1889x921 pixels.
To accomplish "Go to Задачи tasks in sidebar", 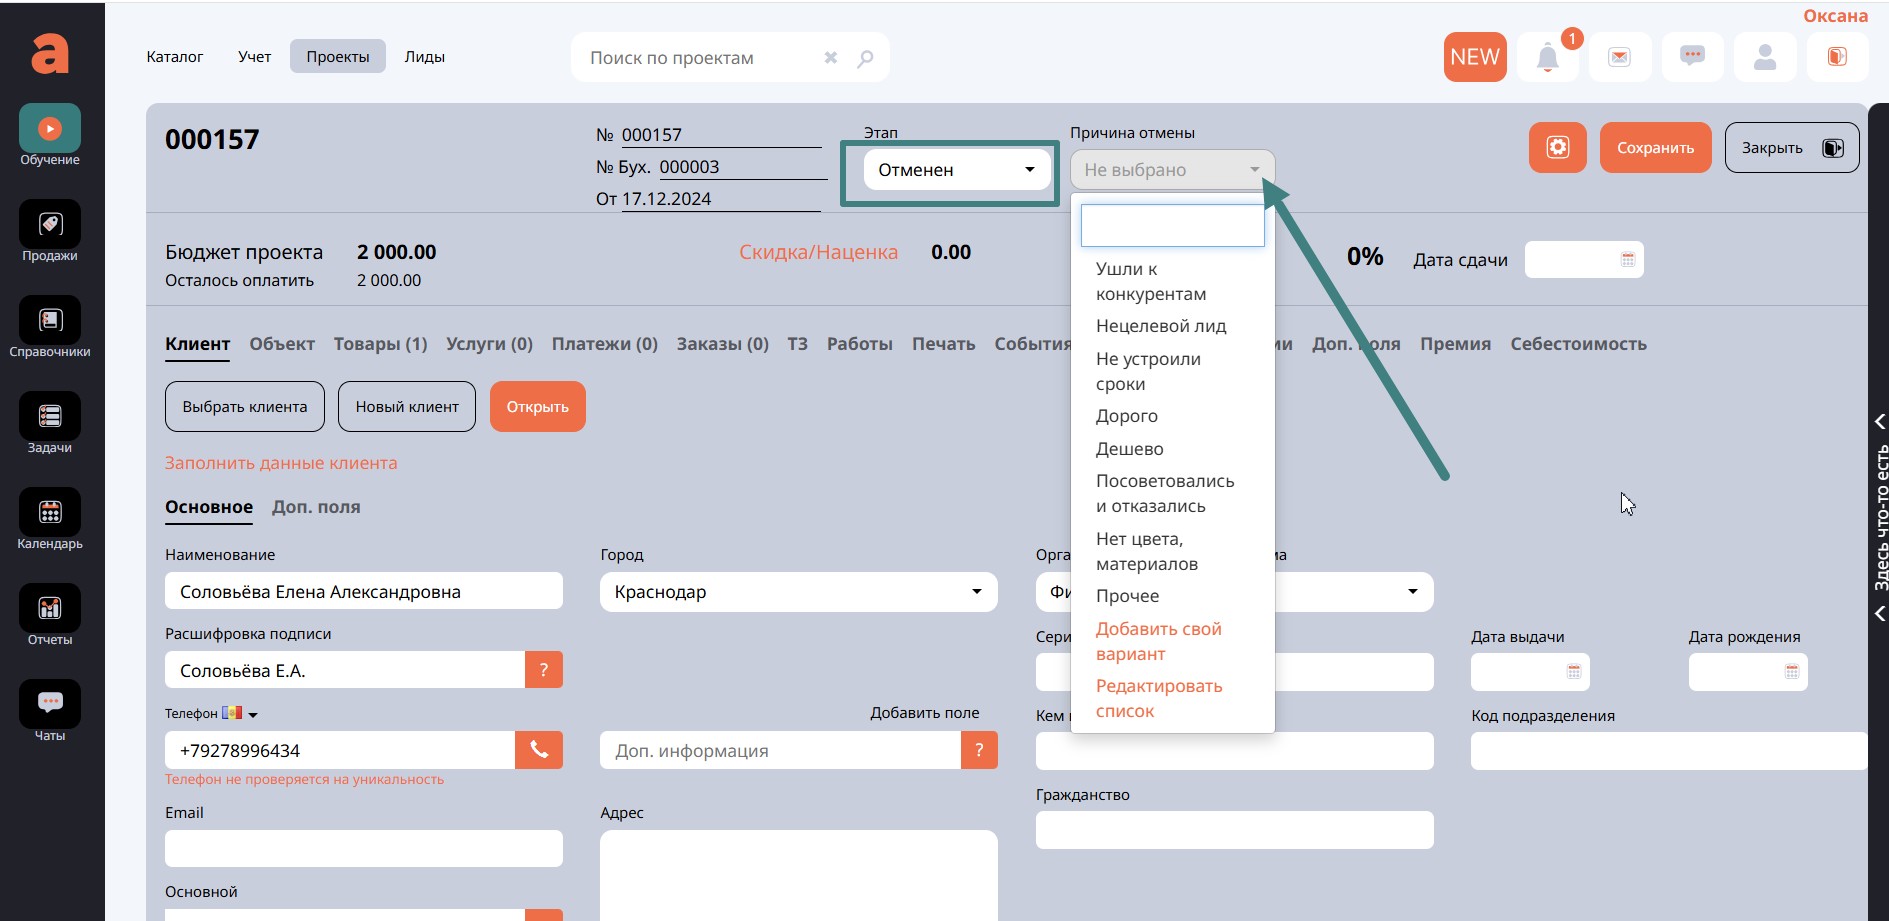I will pos(50,417).
